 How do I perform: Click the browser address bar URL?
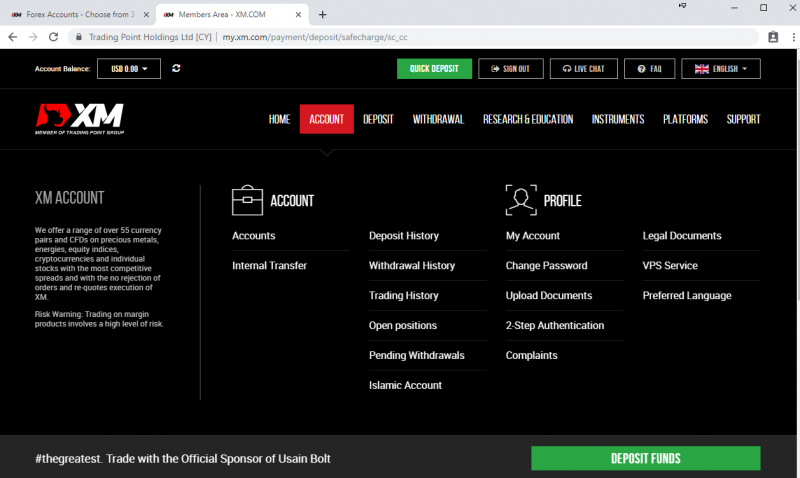click(315, 37)
